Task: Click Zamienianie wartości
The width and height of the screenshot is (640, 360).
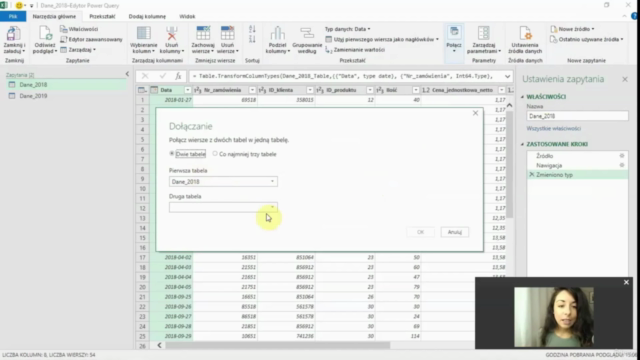Action: pyautogui.click(x=355, y=49)
